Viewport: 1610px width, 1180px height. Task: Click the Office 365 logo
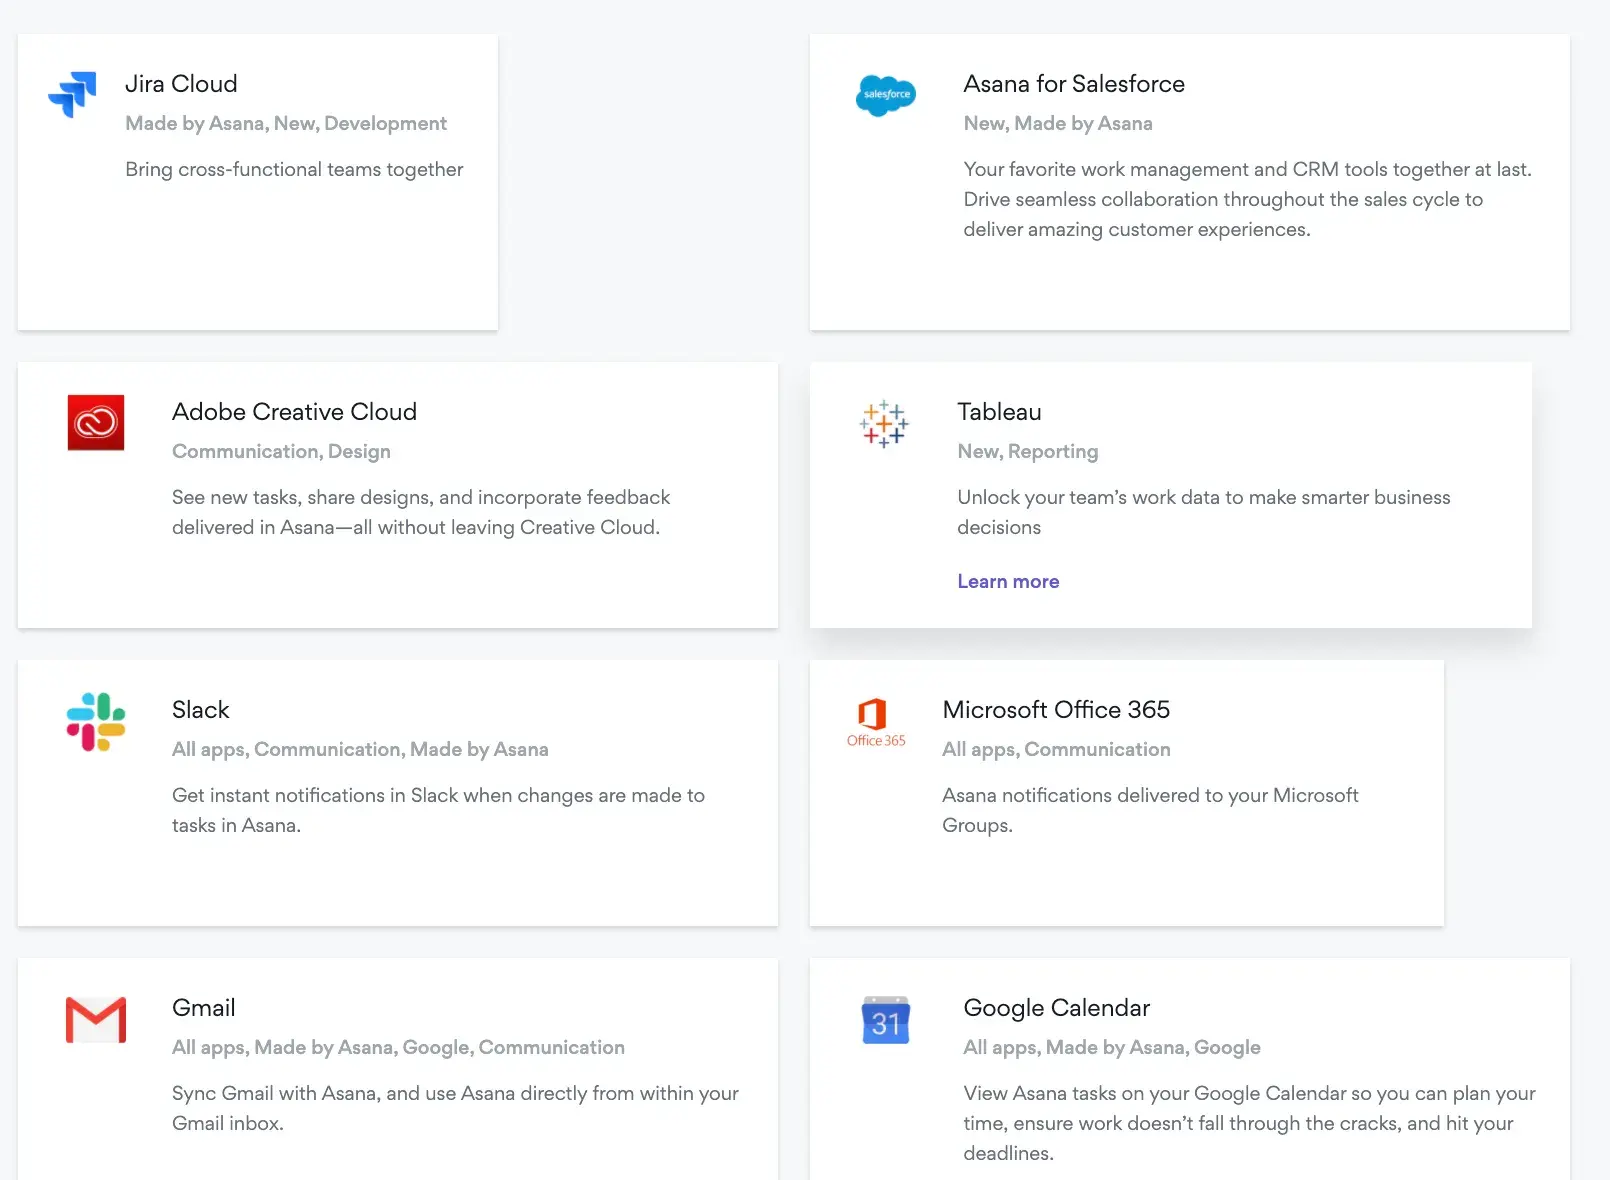876,722
